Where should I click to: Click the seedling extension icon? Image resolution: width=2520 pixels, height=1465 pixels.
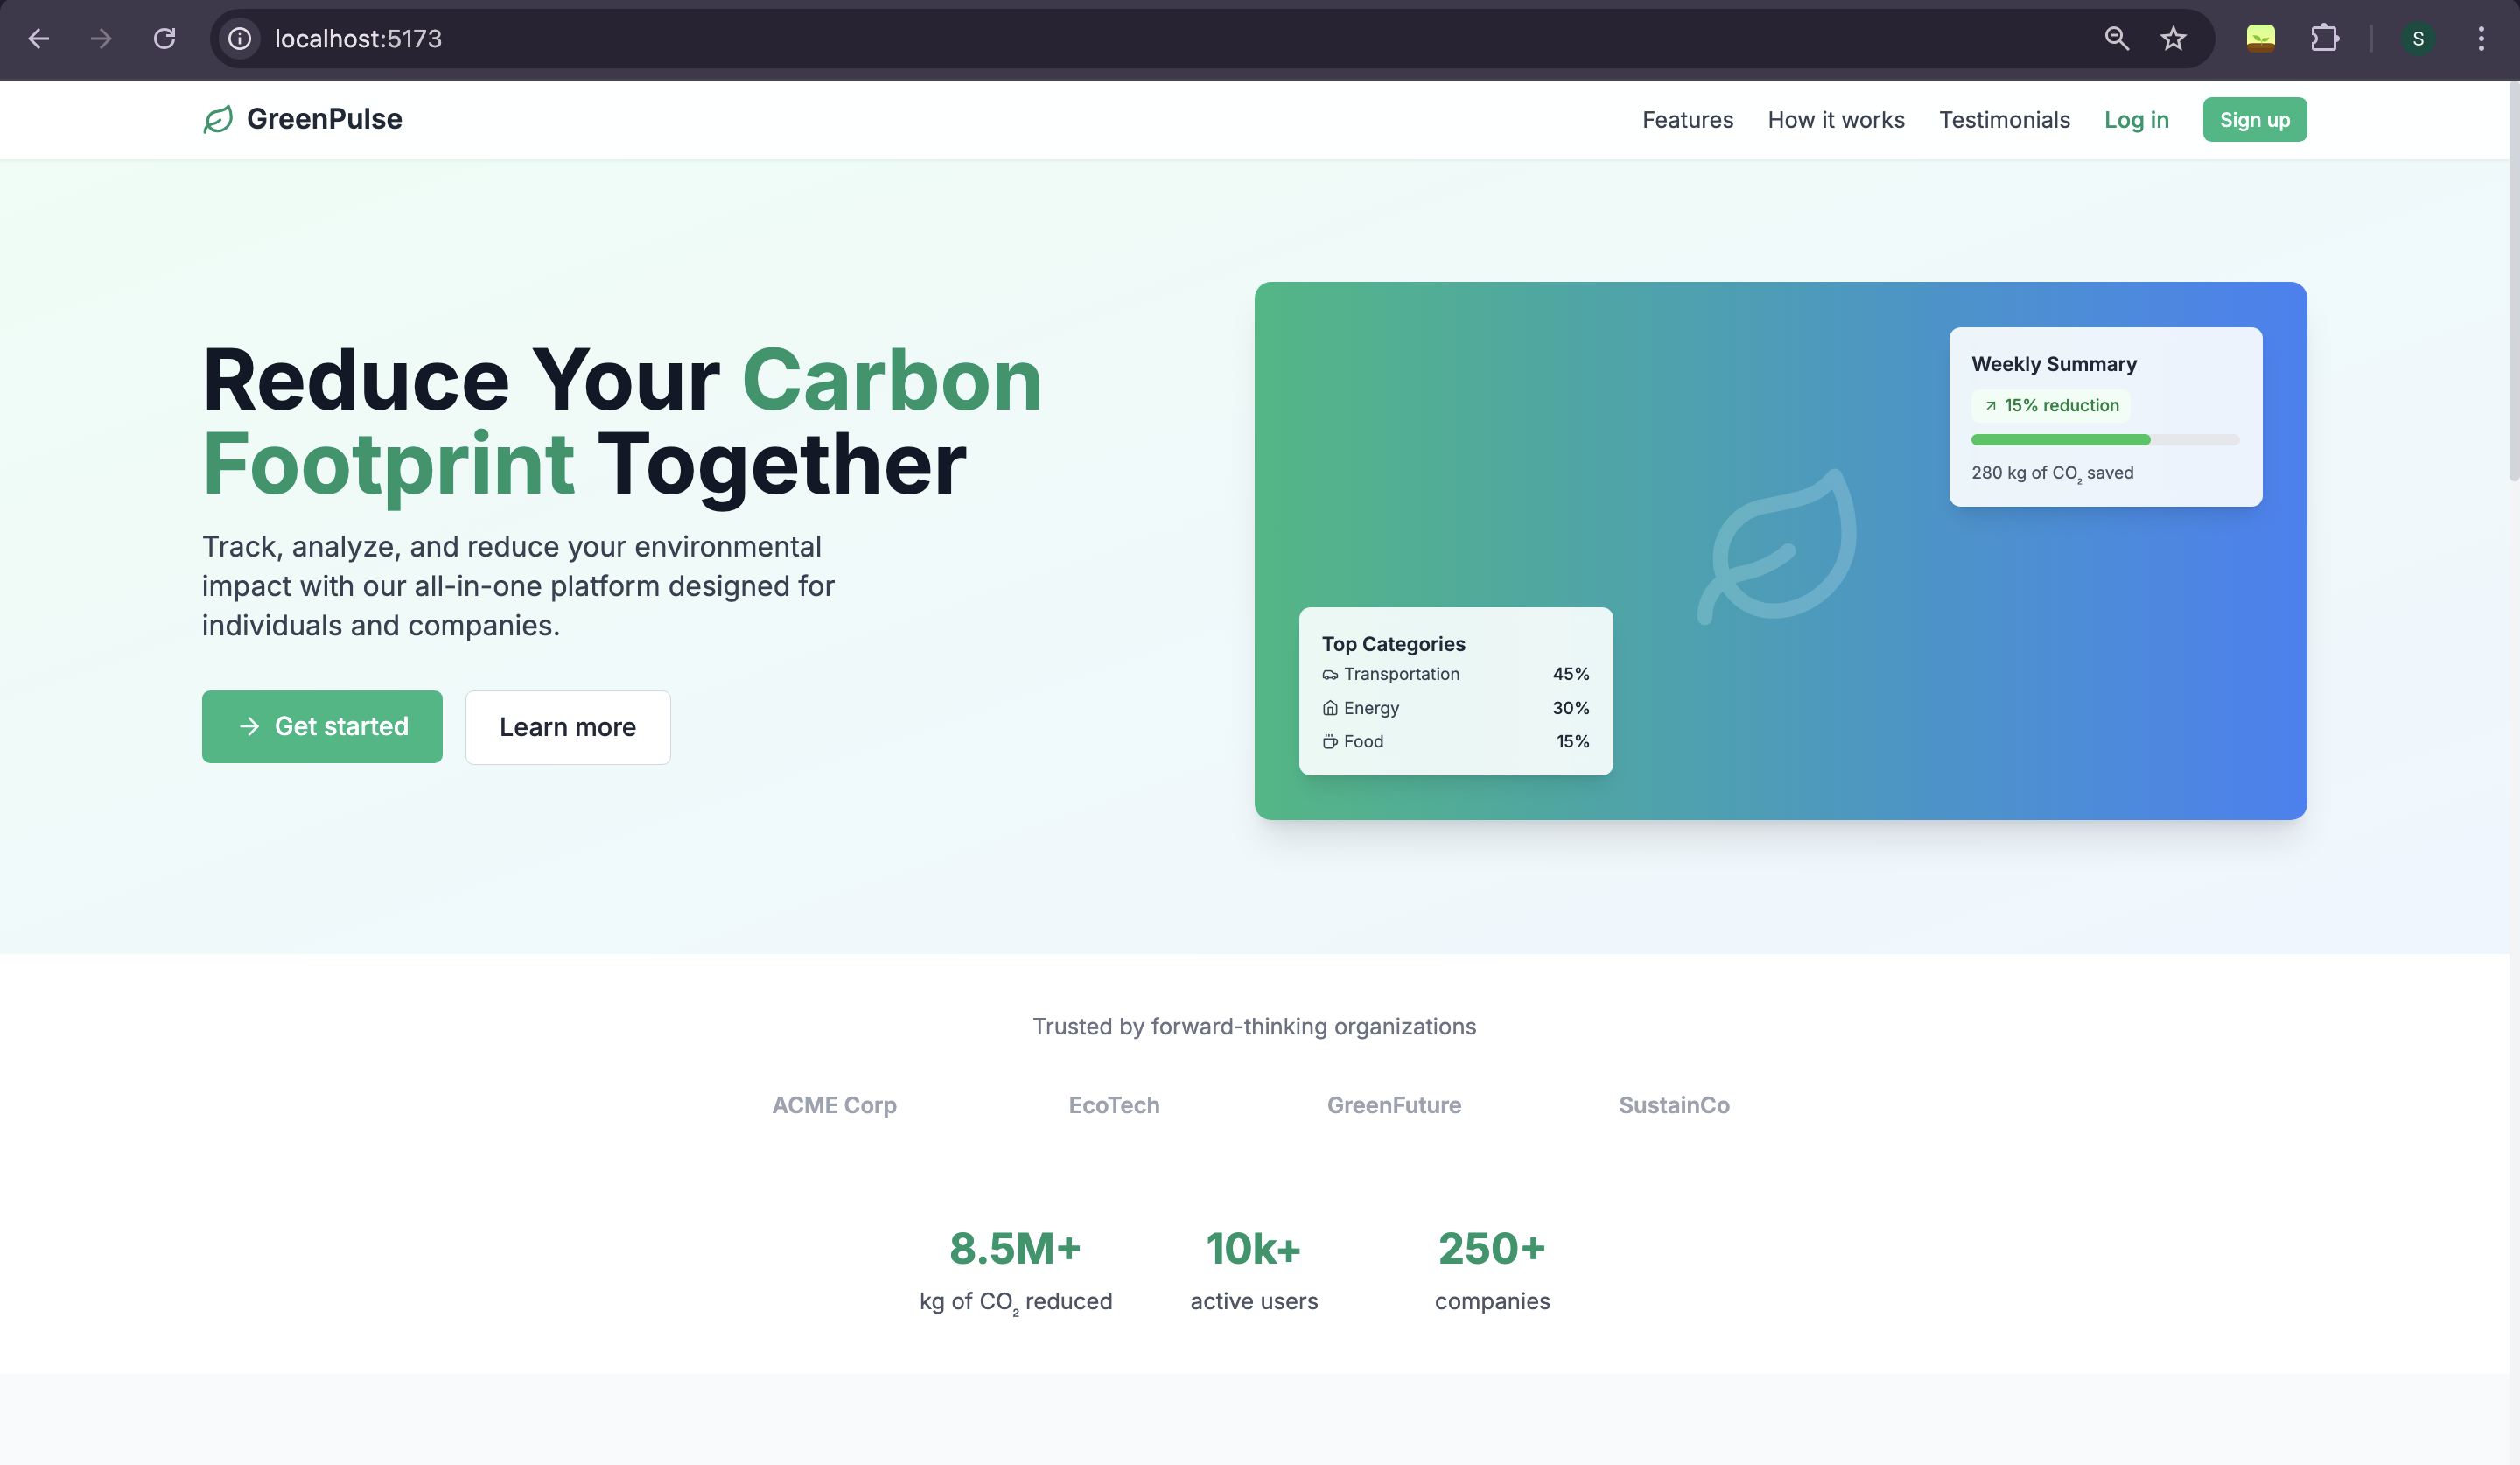tap(2260, 38)
